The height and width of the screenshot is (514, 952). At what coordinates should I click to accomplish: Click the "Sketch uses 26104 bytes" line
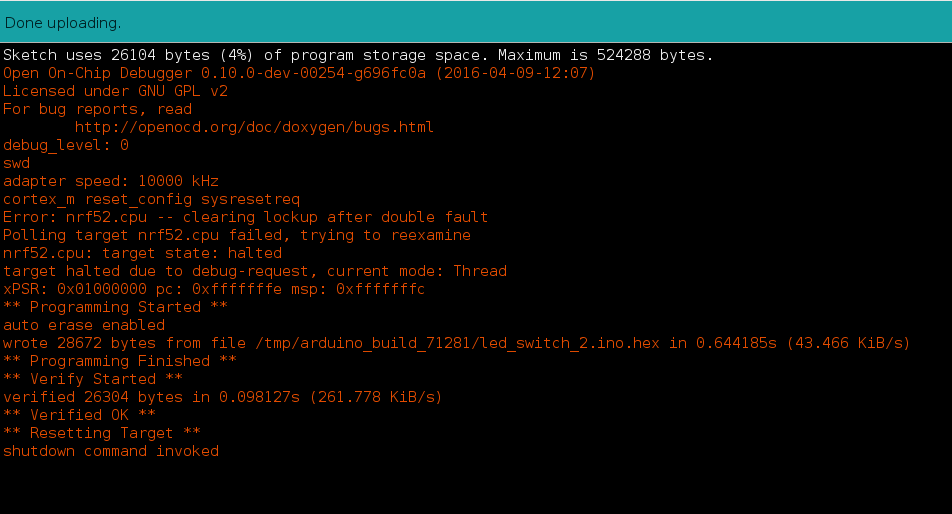pyautogui.click(x=357, y=55)
